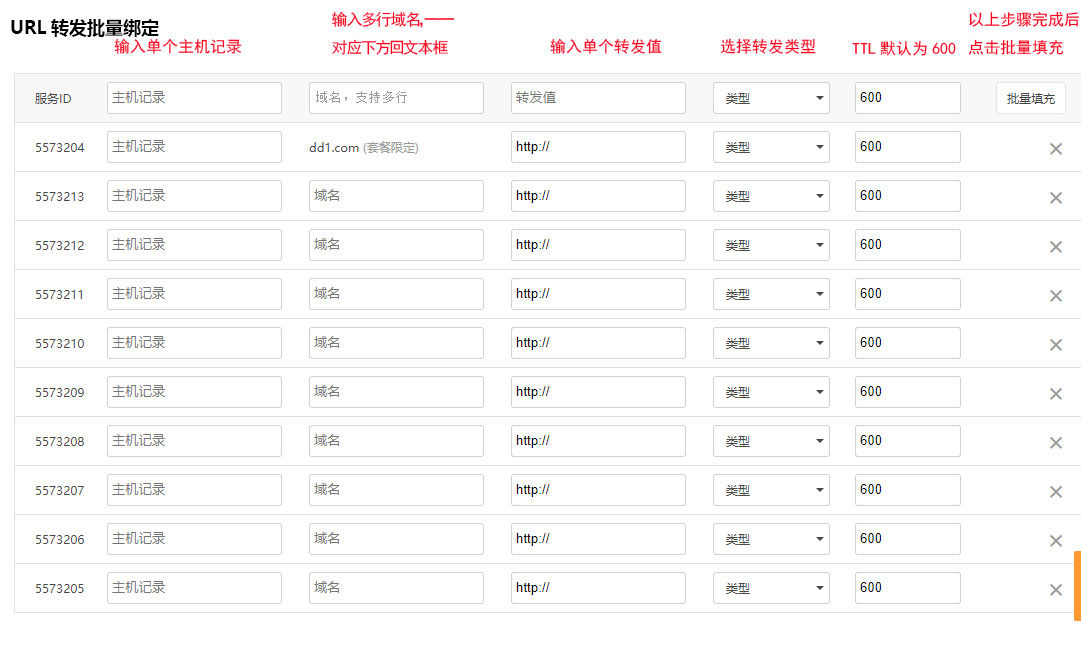Click 域名 field in row 5573213
This screenshot has height=665, width=1081.
pyautogui.click(x=396, y=196)
